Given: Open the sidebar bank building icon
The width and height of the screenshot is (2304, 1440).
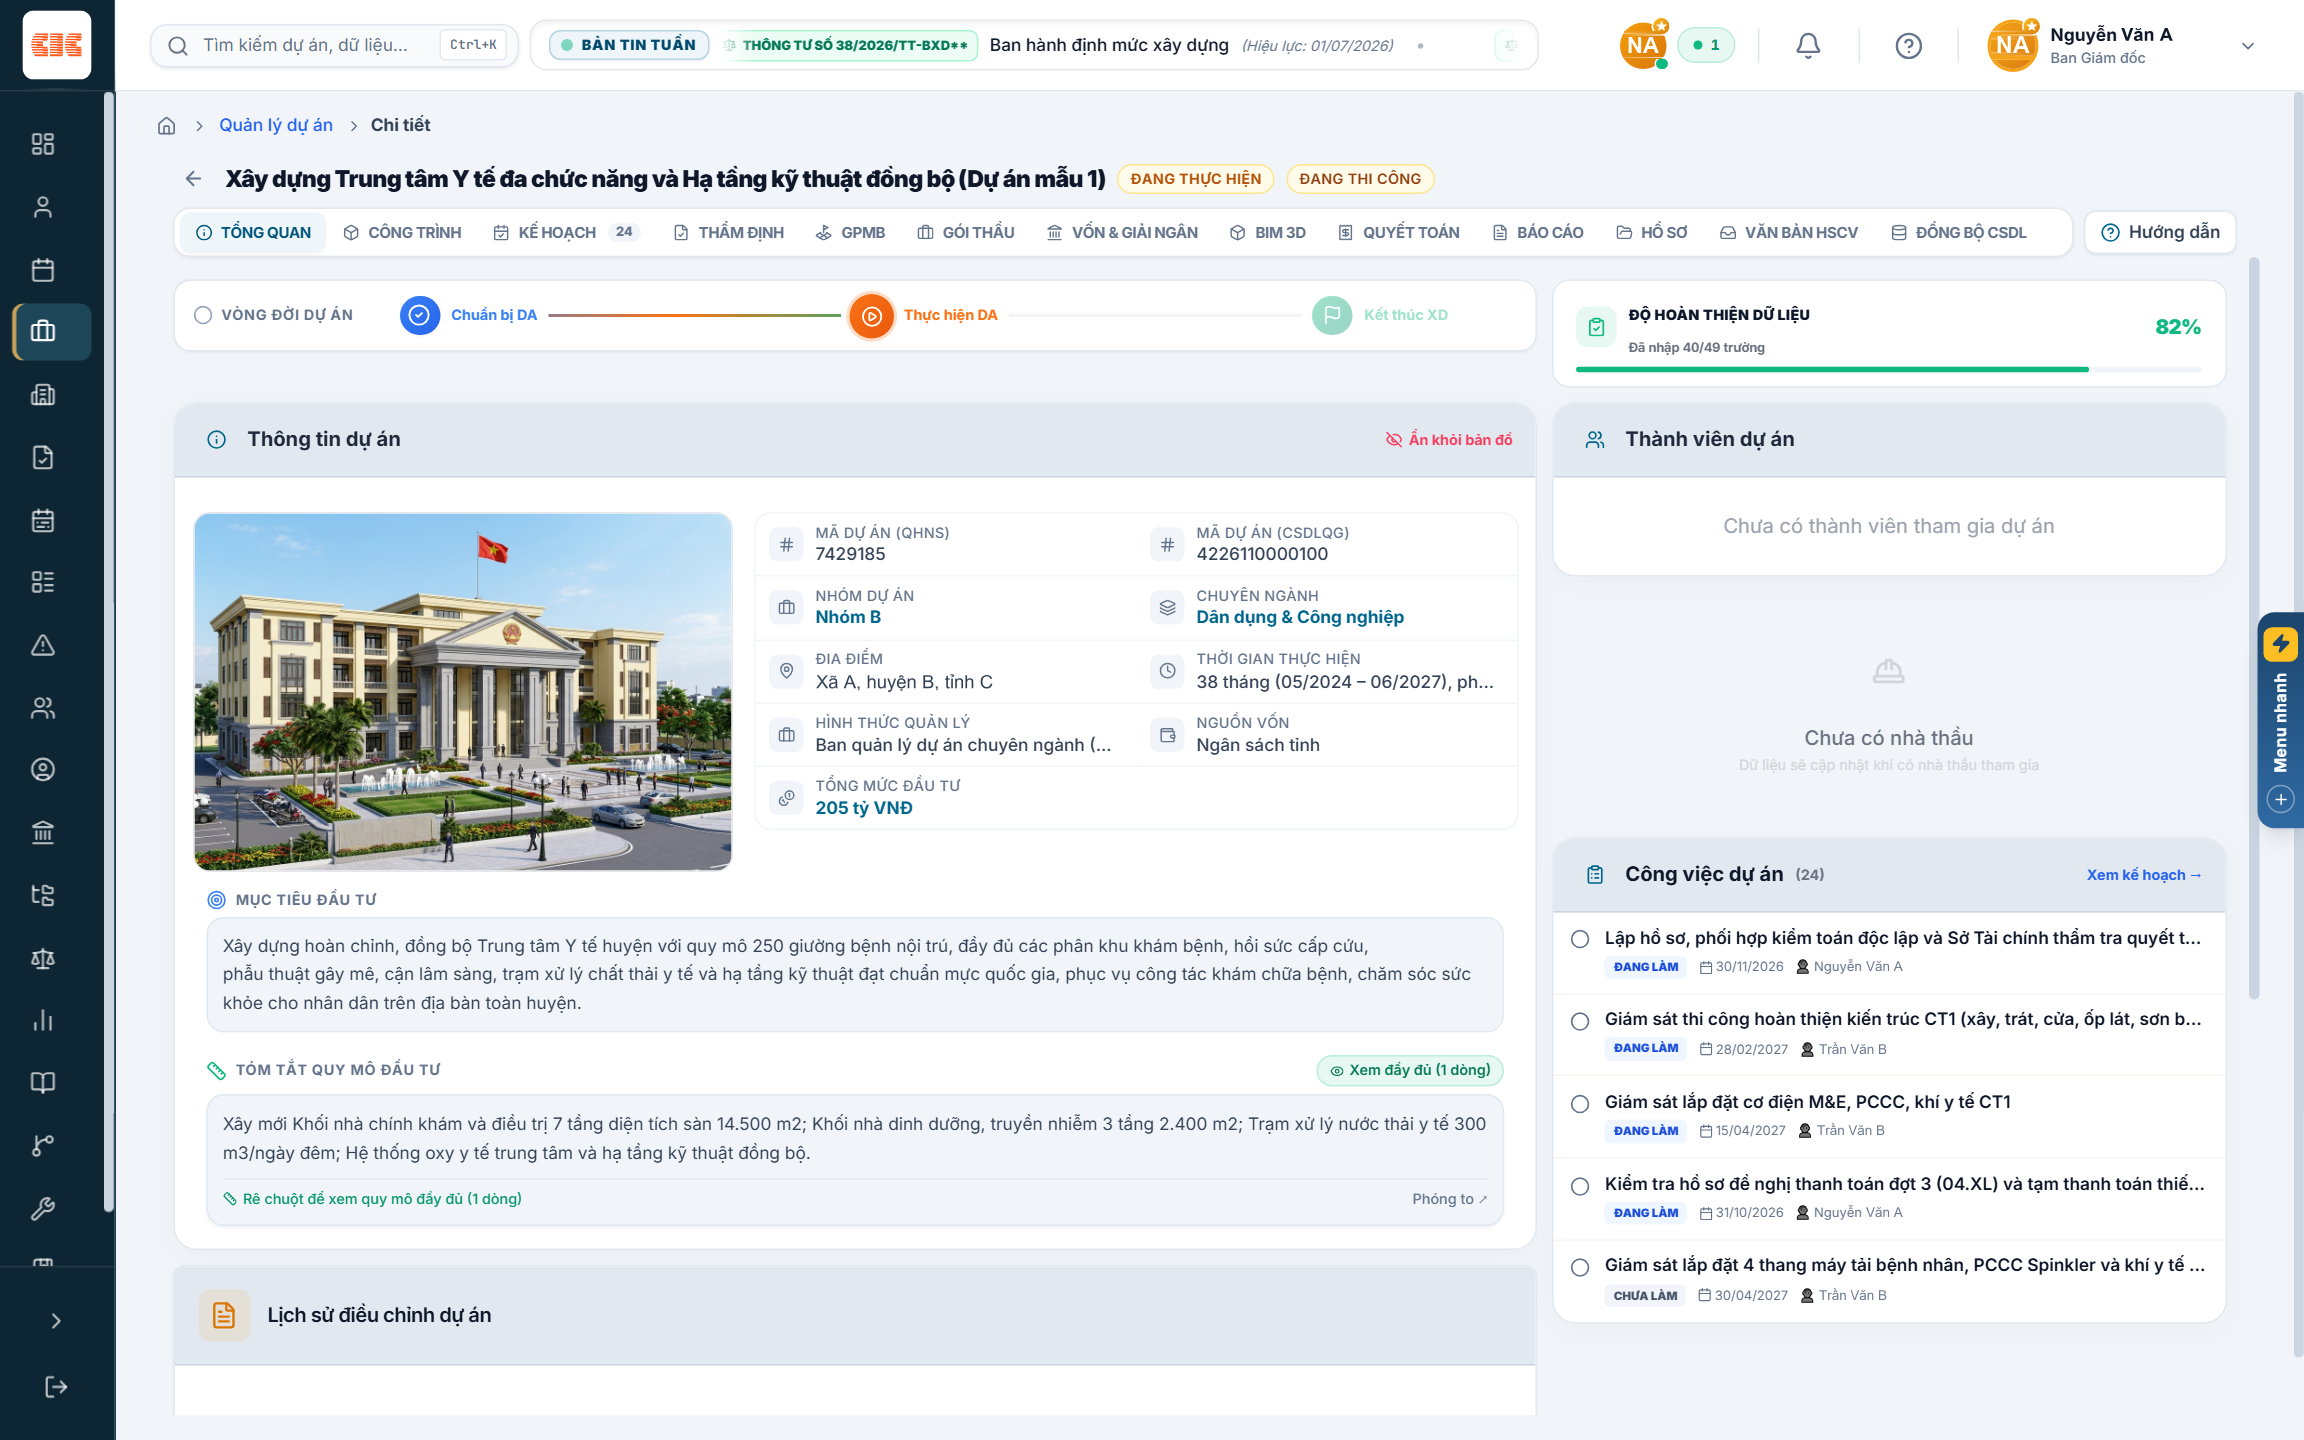Looking at the screenshot, I should 43,832.
